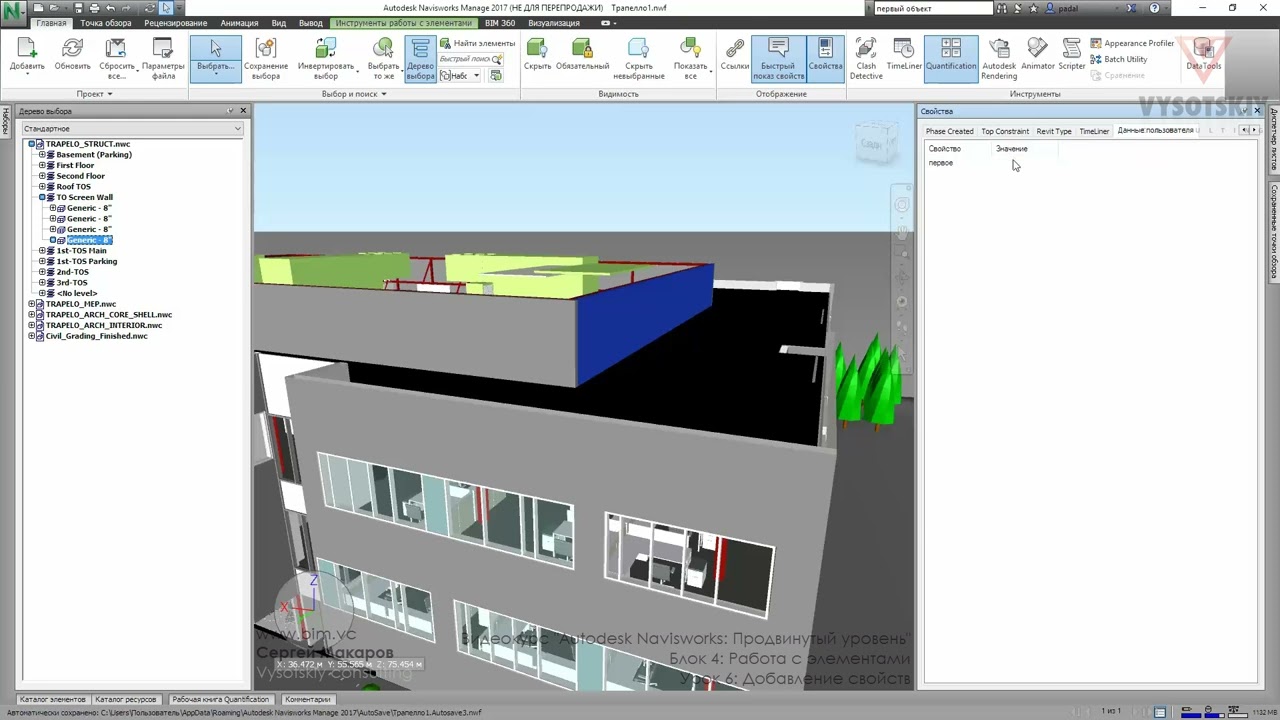Open the Анимация ribbon tab
Screen dimensions: 1280x720
[x=239, y=23]
